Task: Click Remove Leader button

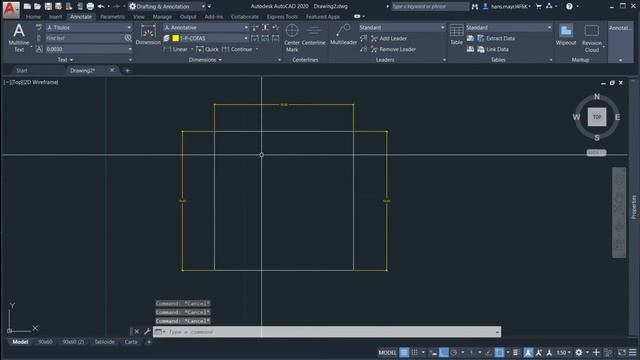Action: 393,49
